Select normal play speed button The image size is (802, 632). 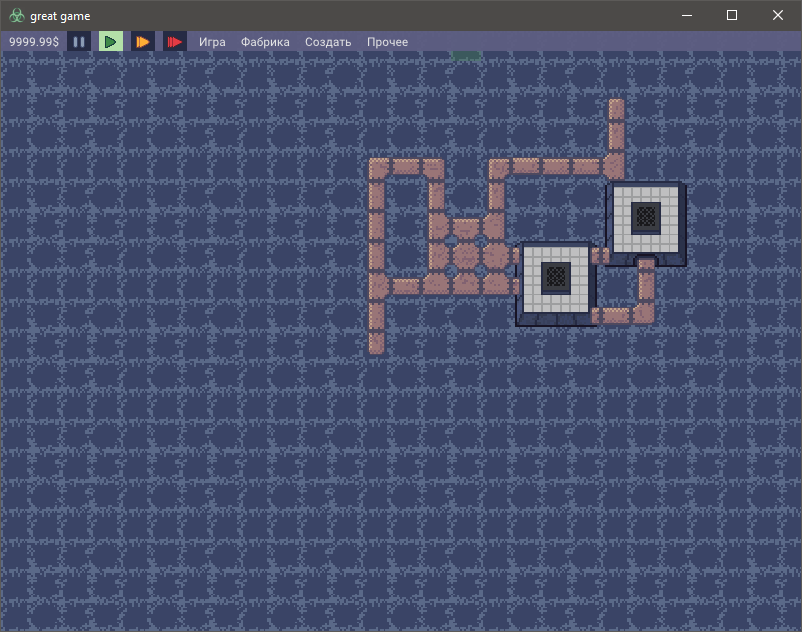(x=110, y=42)
